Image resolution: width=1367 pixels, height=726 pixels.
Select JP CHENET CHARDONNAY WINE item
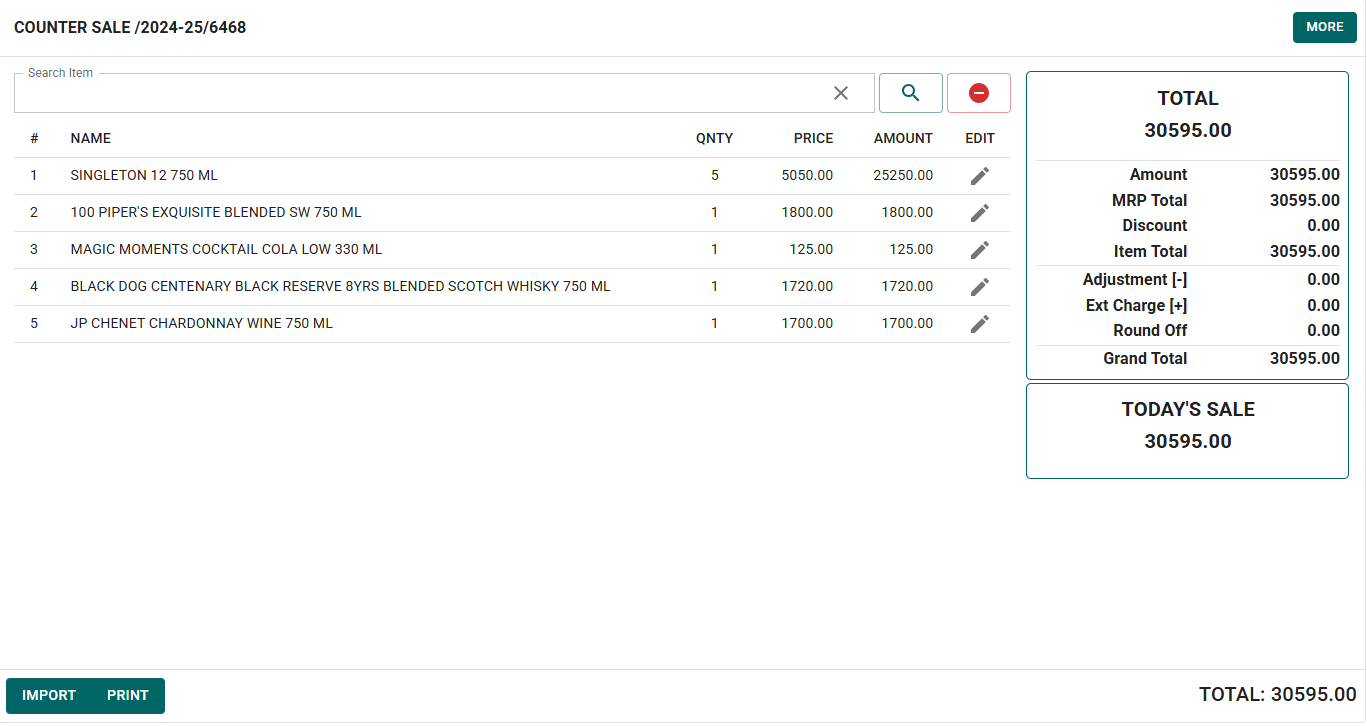tap(202, 323)
